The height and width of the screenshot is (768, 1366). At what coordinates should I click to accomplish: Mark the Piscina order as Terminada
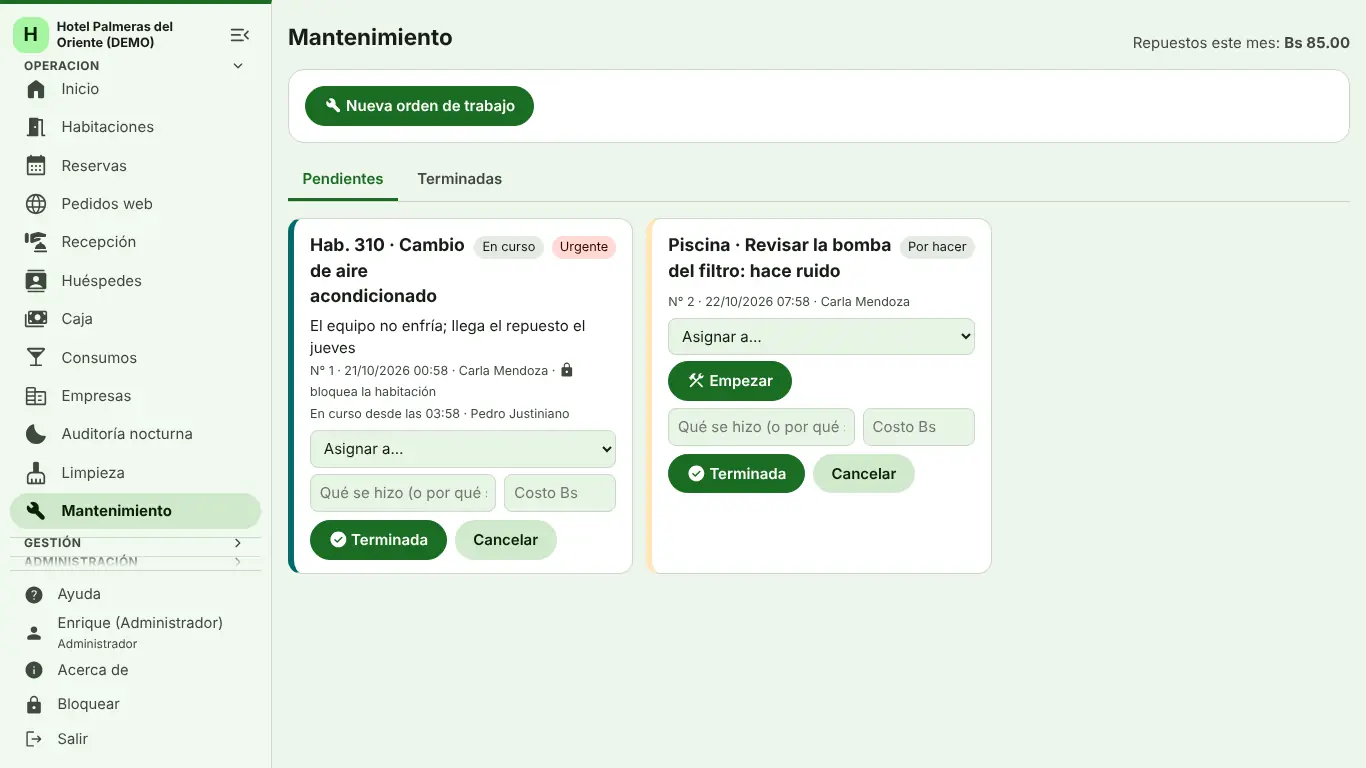(736, 474)
